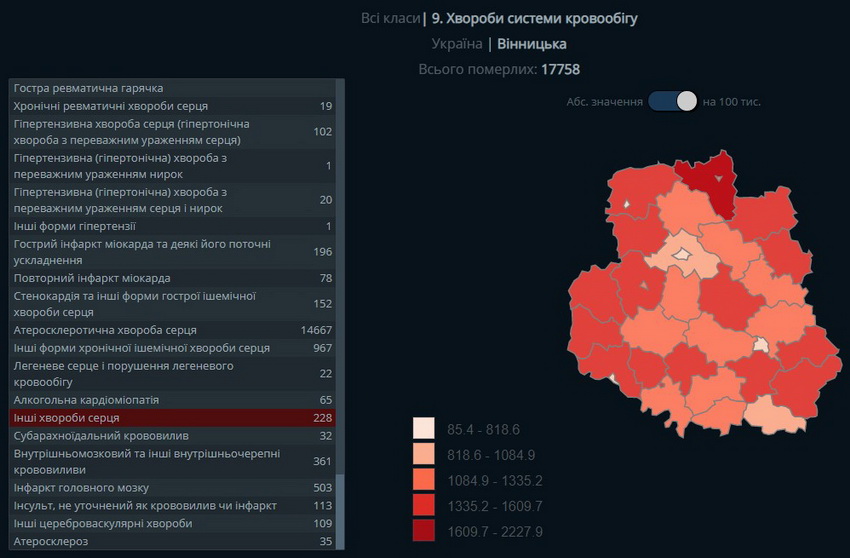Select 'Повторний інфаркт міокарда' row
Viewport: 850px width, 558px height.
coord(172,278)
